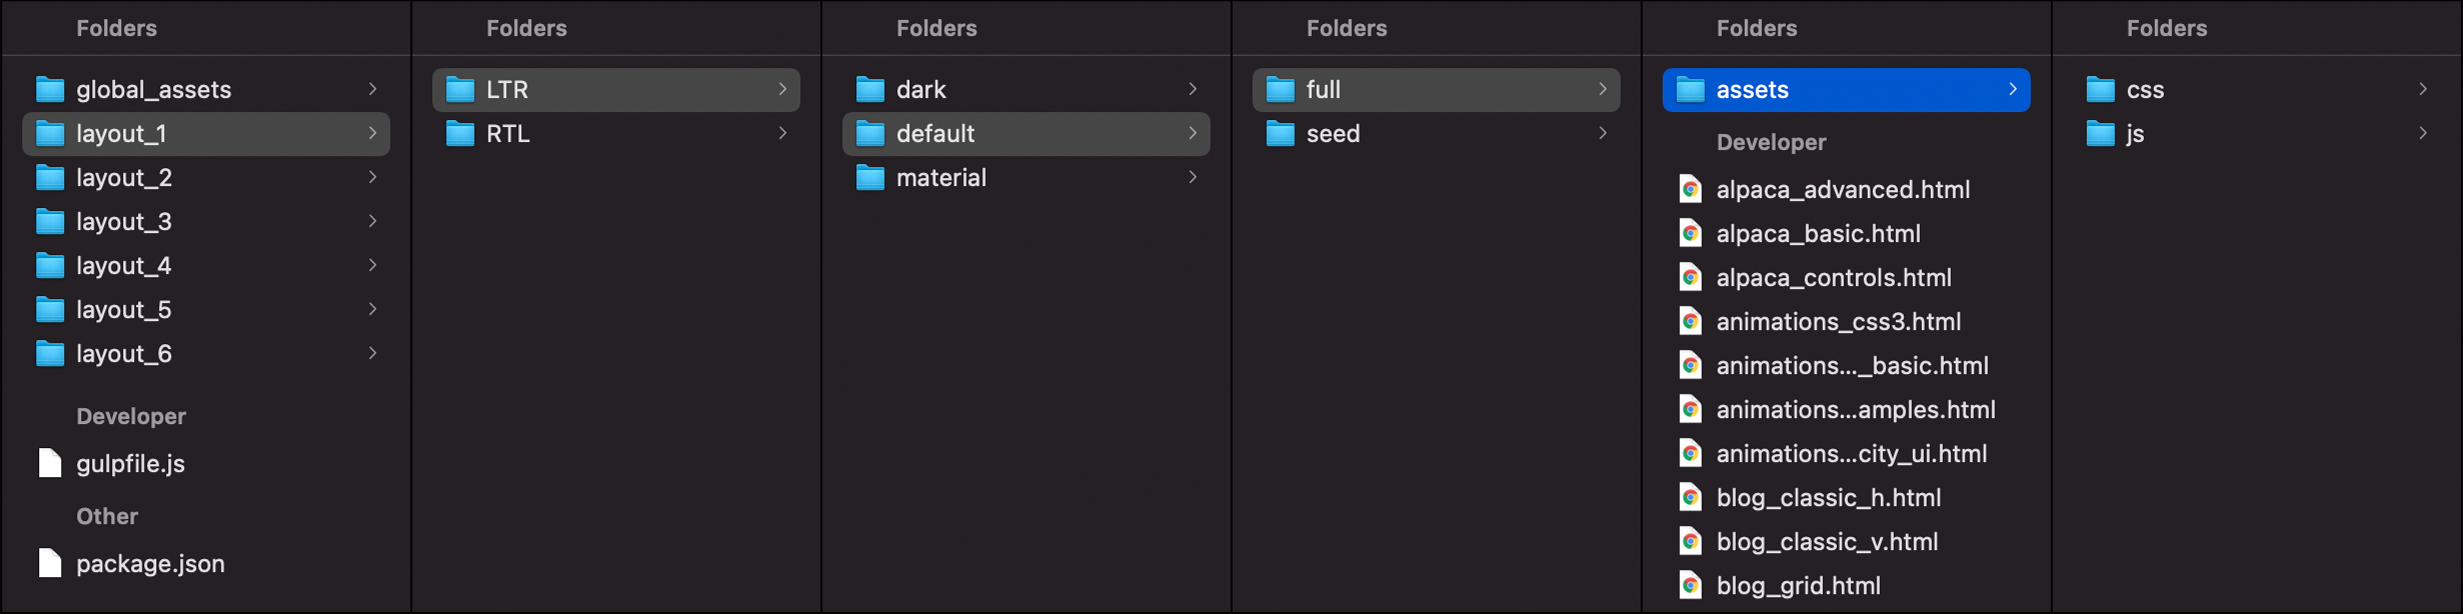This screenshot has width=2463, height=614.
Task: Open the layout_6 folder
Action: [206, 354]
